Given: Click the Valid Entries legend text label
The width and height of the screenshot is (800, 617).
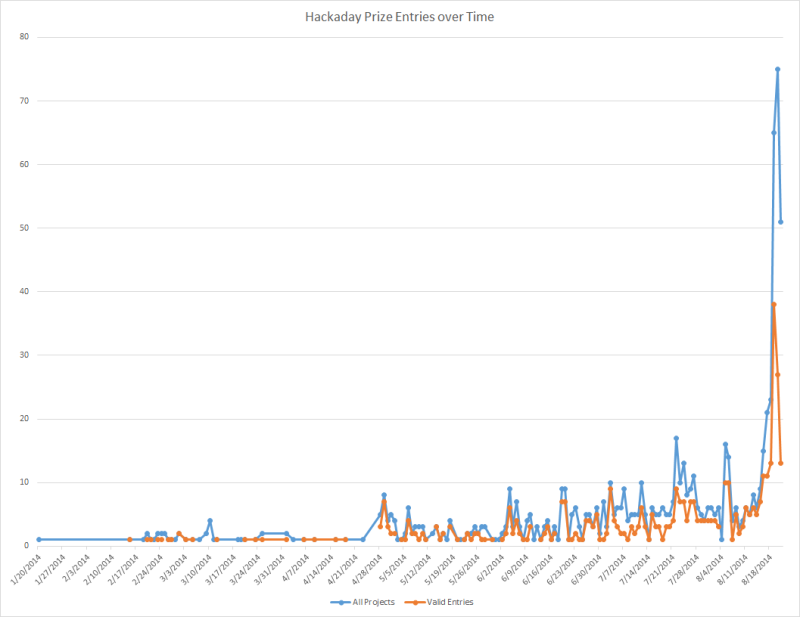Looking at the screenshot, I should coord(452,602).
